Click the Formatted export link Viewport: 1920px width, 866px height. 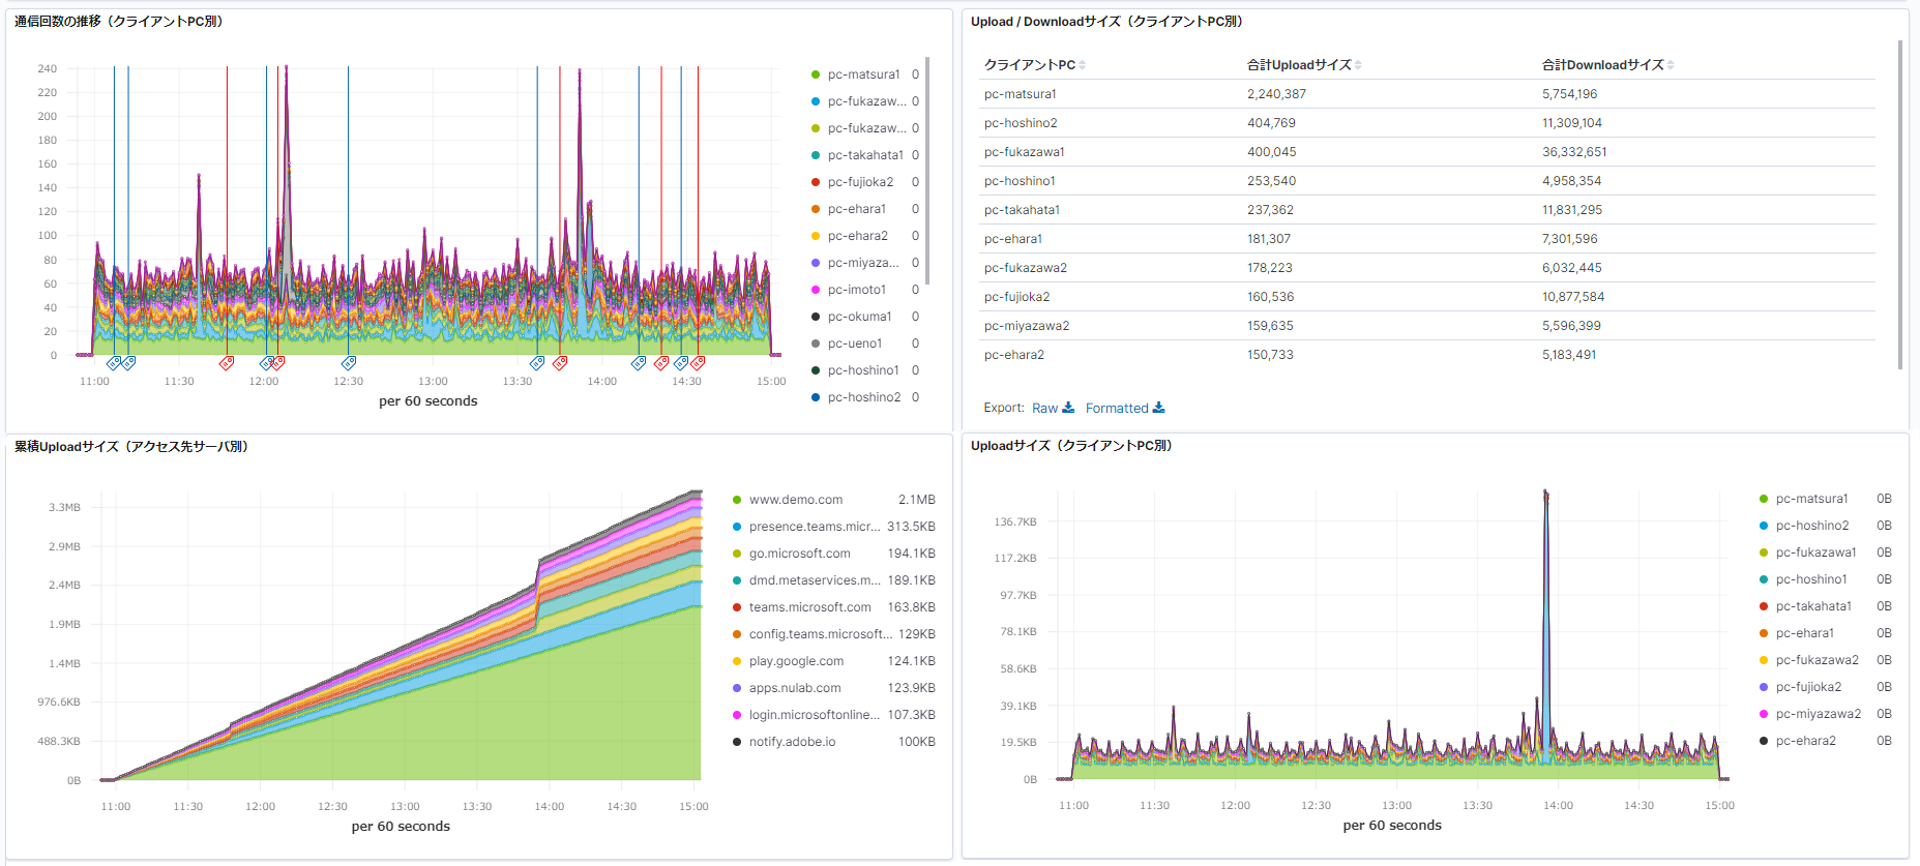(1117, 408)
